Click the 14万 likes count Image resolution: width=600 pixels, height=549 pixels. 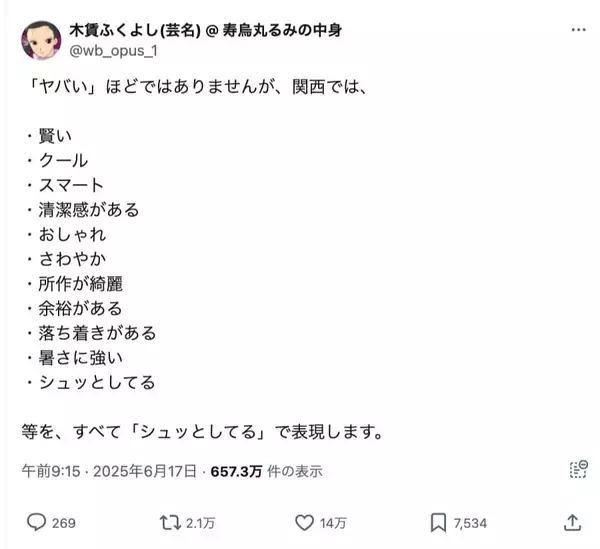334,522
